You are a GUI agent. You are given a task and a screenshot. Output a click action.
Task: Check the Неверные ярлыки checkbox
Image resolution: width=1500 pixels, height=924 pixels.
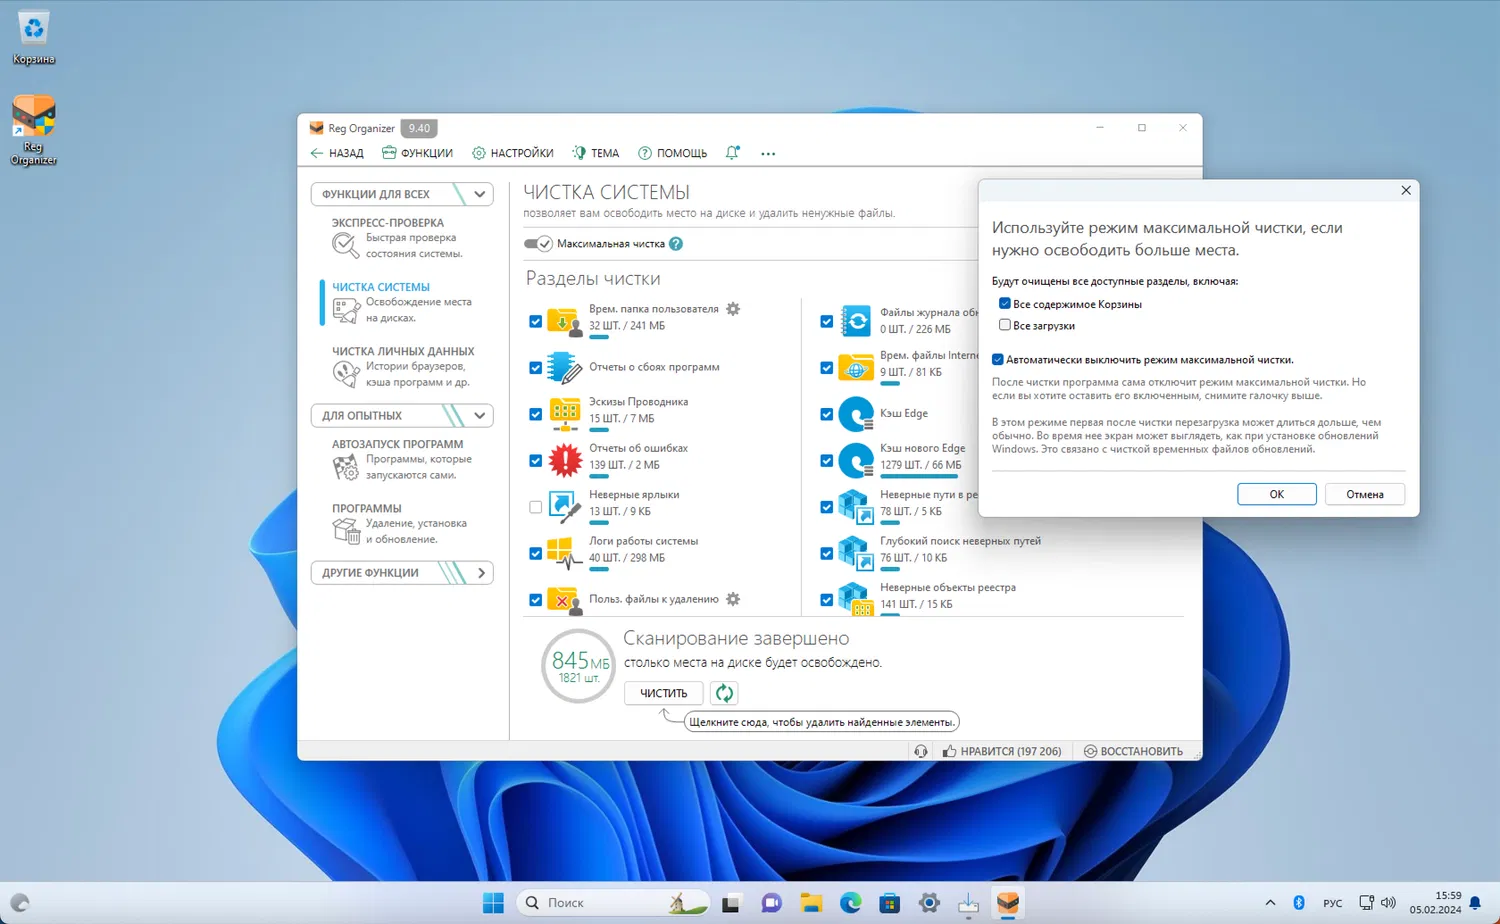pos(536,507)
